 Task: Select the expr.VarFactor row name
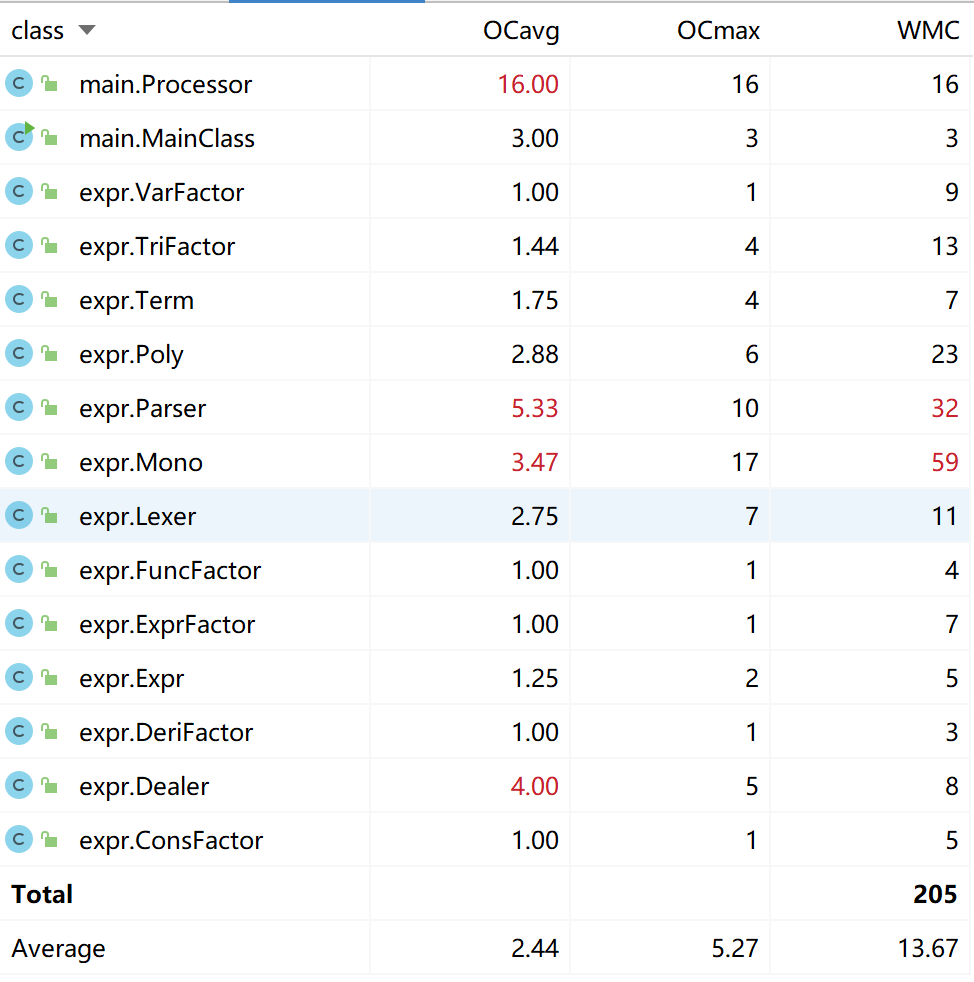tap(161, 192)
